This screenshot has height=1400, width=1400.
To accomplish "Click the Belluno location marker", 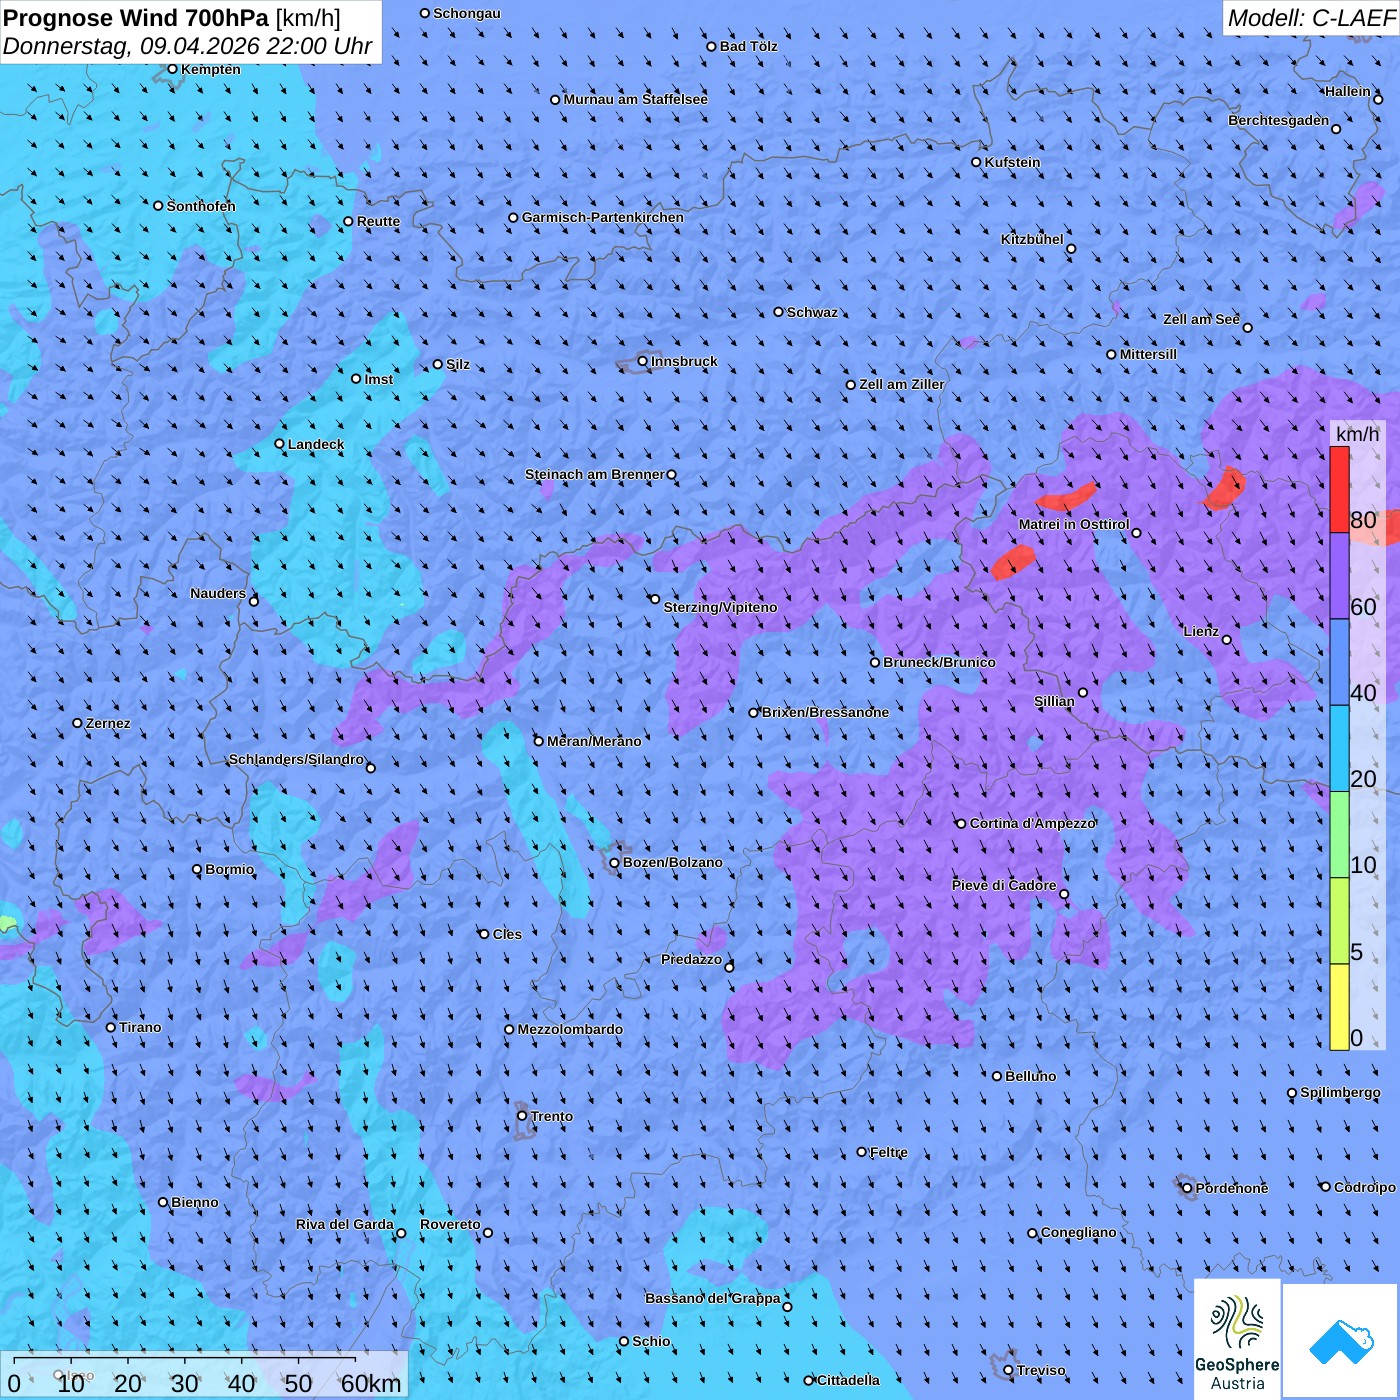I will click(997, 1076).
